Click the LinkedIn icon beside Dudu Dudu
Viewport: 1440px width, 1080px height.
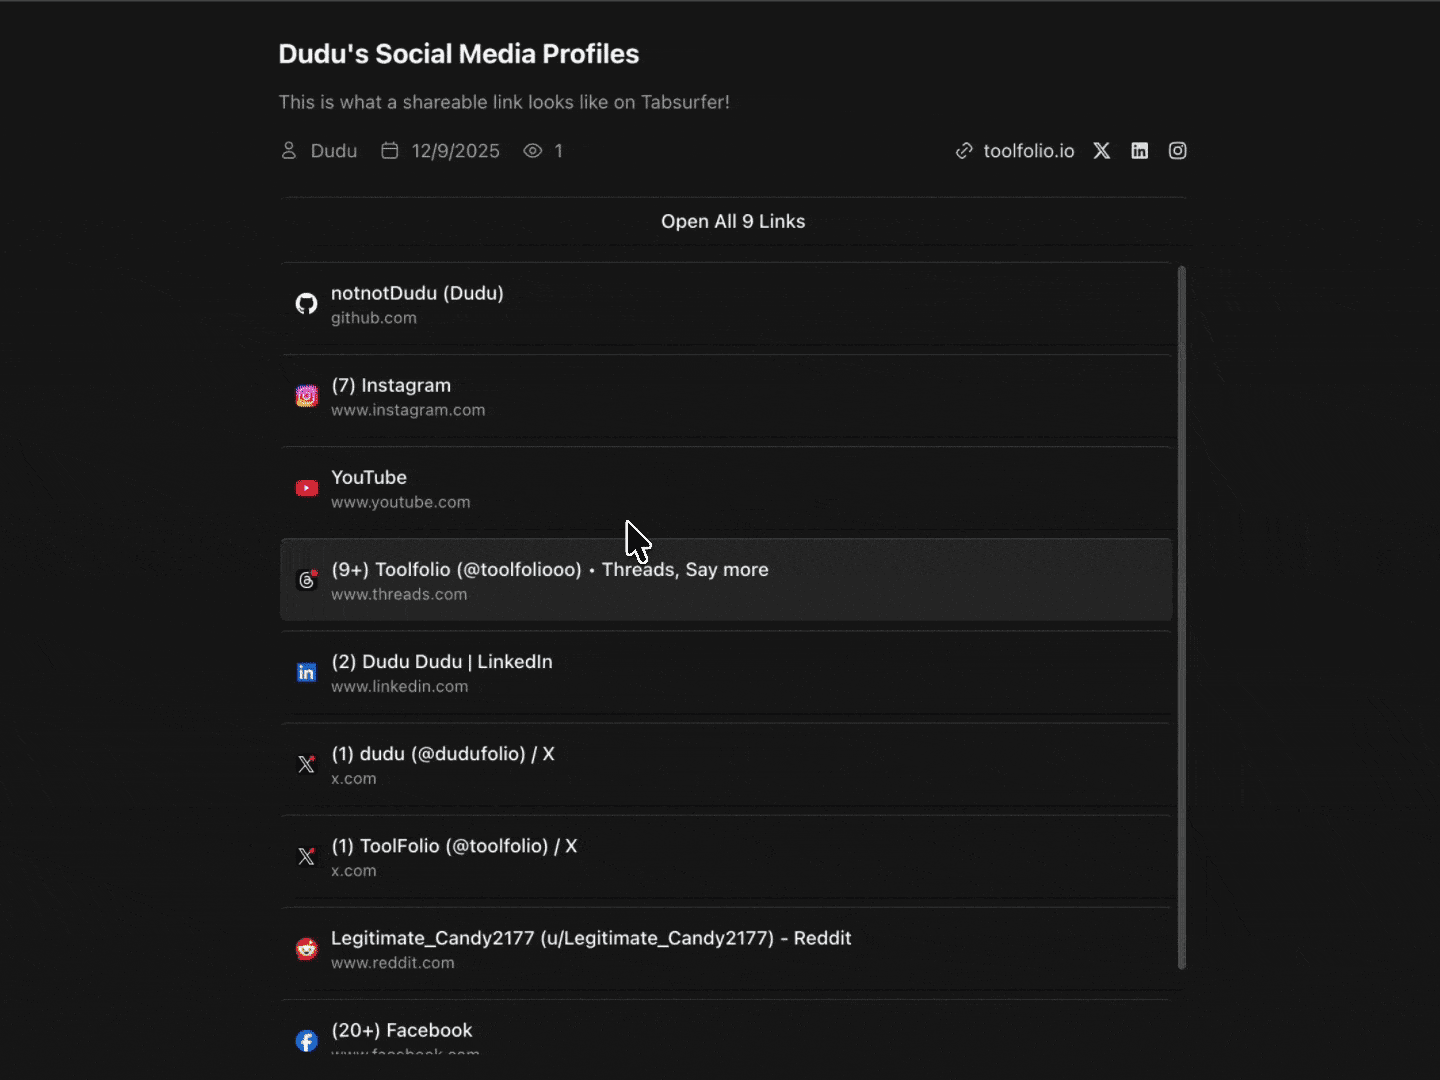coord(307,673)
